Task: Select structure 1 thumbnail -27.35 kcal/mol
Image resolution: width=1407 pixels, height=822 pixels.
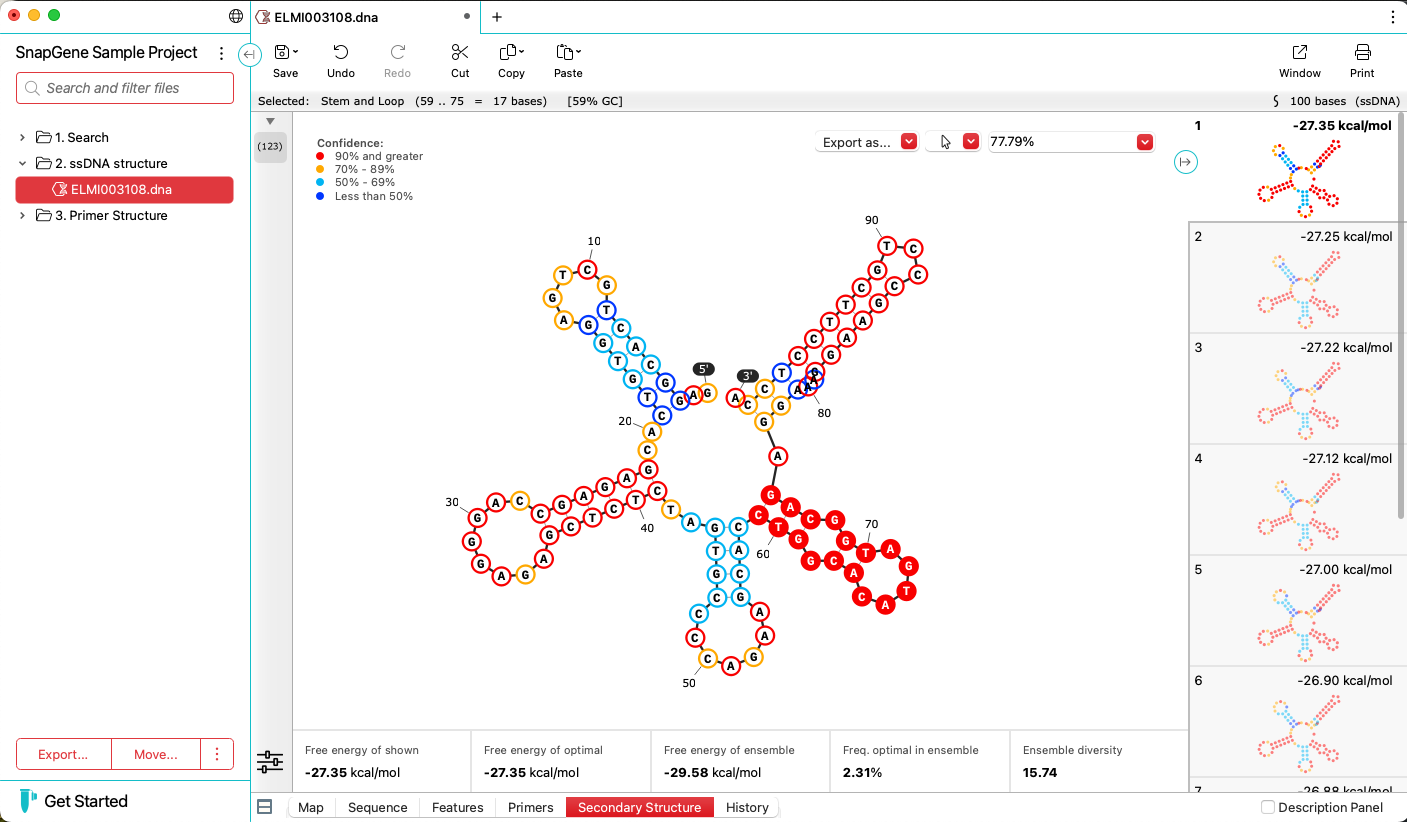Action: 1295,167
